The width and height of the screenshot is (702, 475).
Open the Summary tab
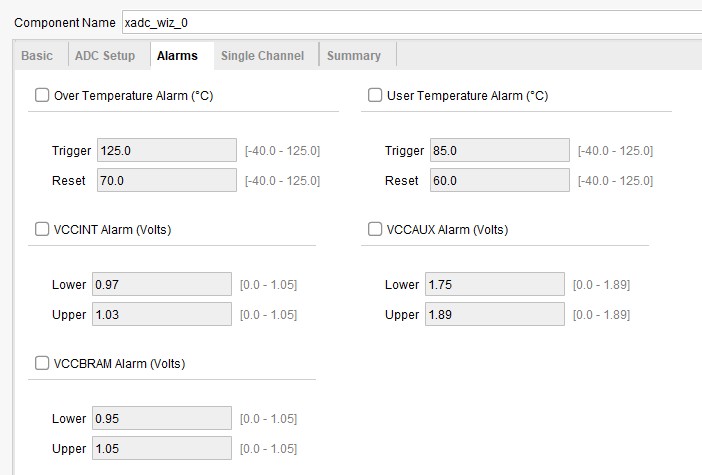[354, 56]
